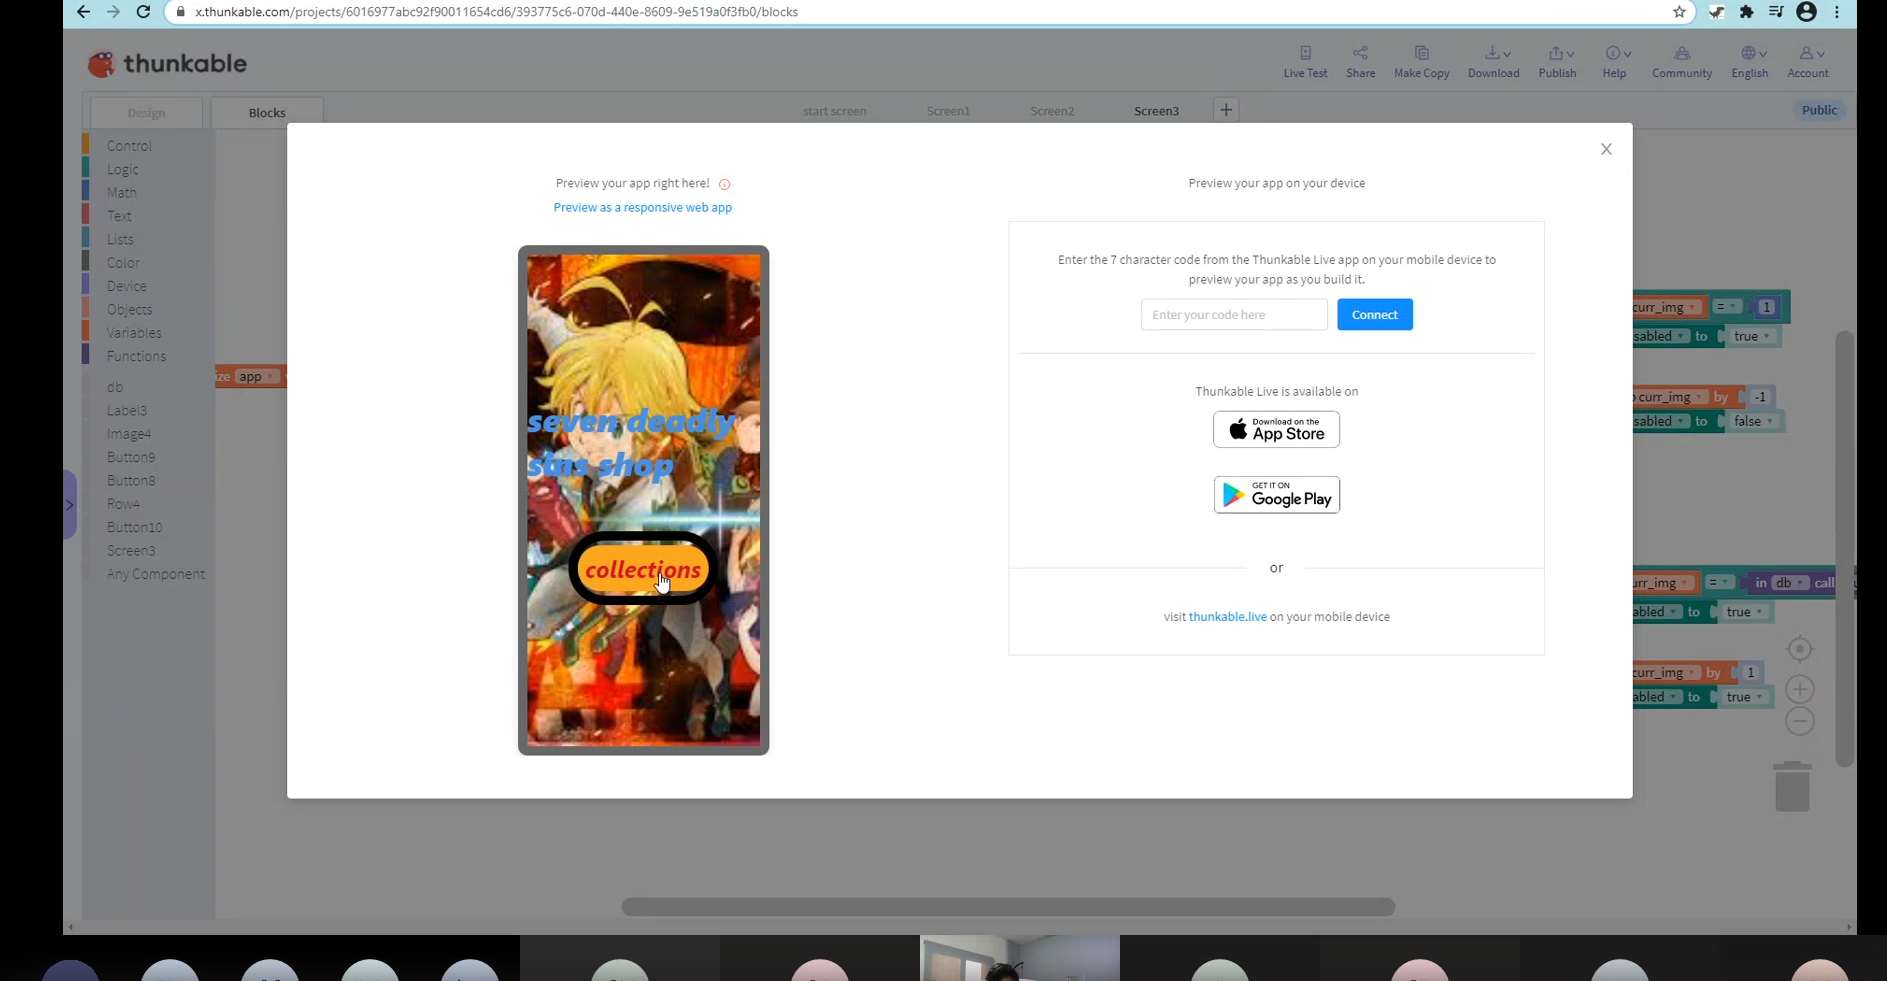The width and height of the screenshot is (1887, 981).
Task: Click the vertical workspace scrollbar
Action: tap(1845, 549)
